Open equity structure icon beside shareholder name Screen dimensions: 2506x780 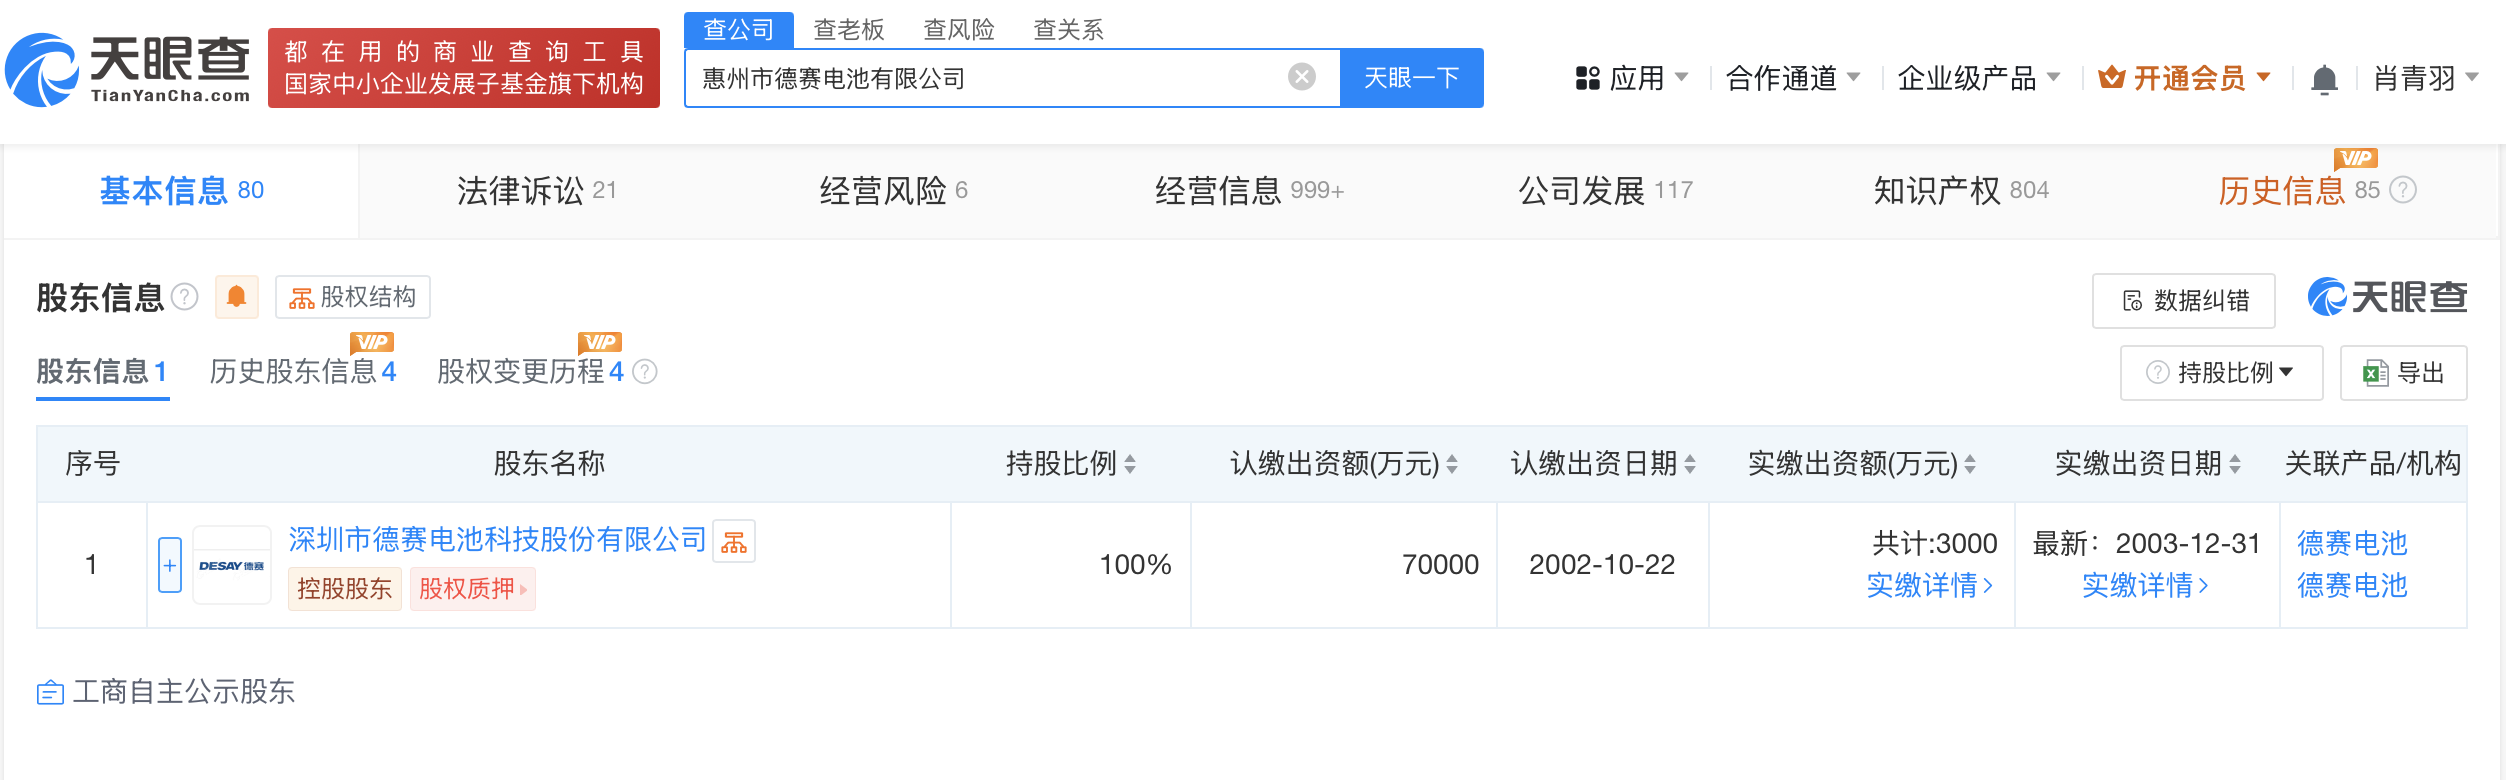(734, 542)
